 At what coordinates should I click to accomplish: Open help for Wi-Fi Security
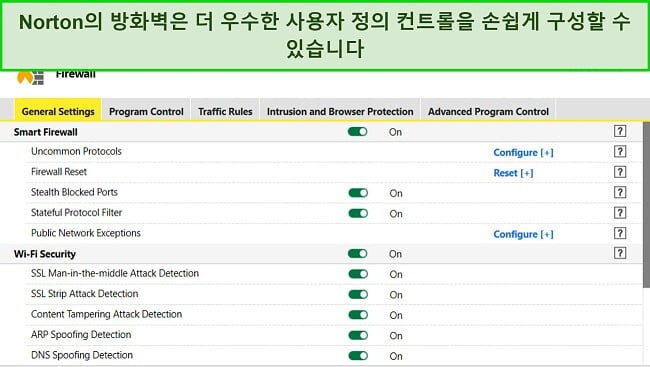[x=620, y=253]
